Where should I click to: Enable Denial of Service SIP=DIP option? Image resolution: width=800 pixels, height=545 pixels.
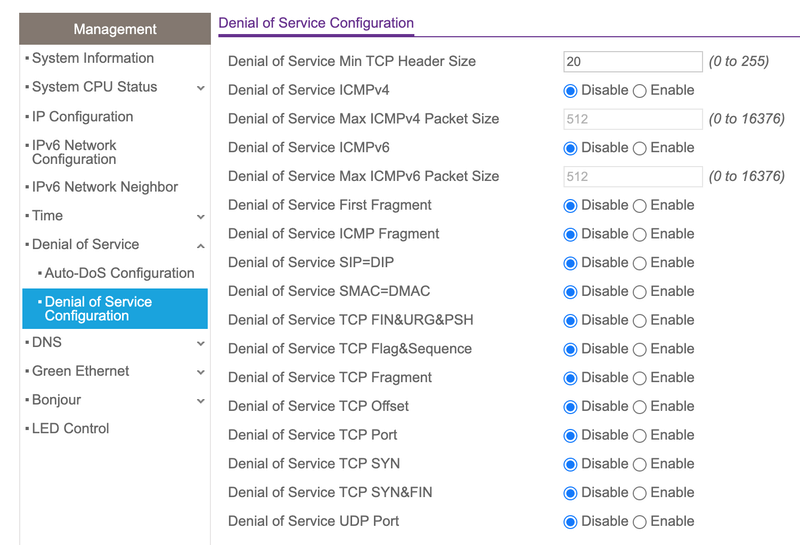(x=640, y=263)
